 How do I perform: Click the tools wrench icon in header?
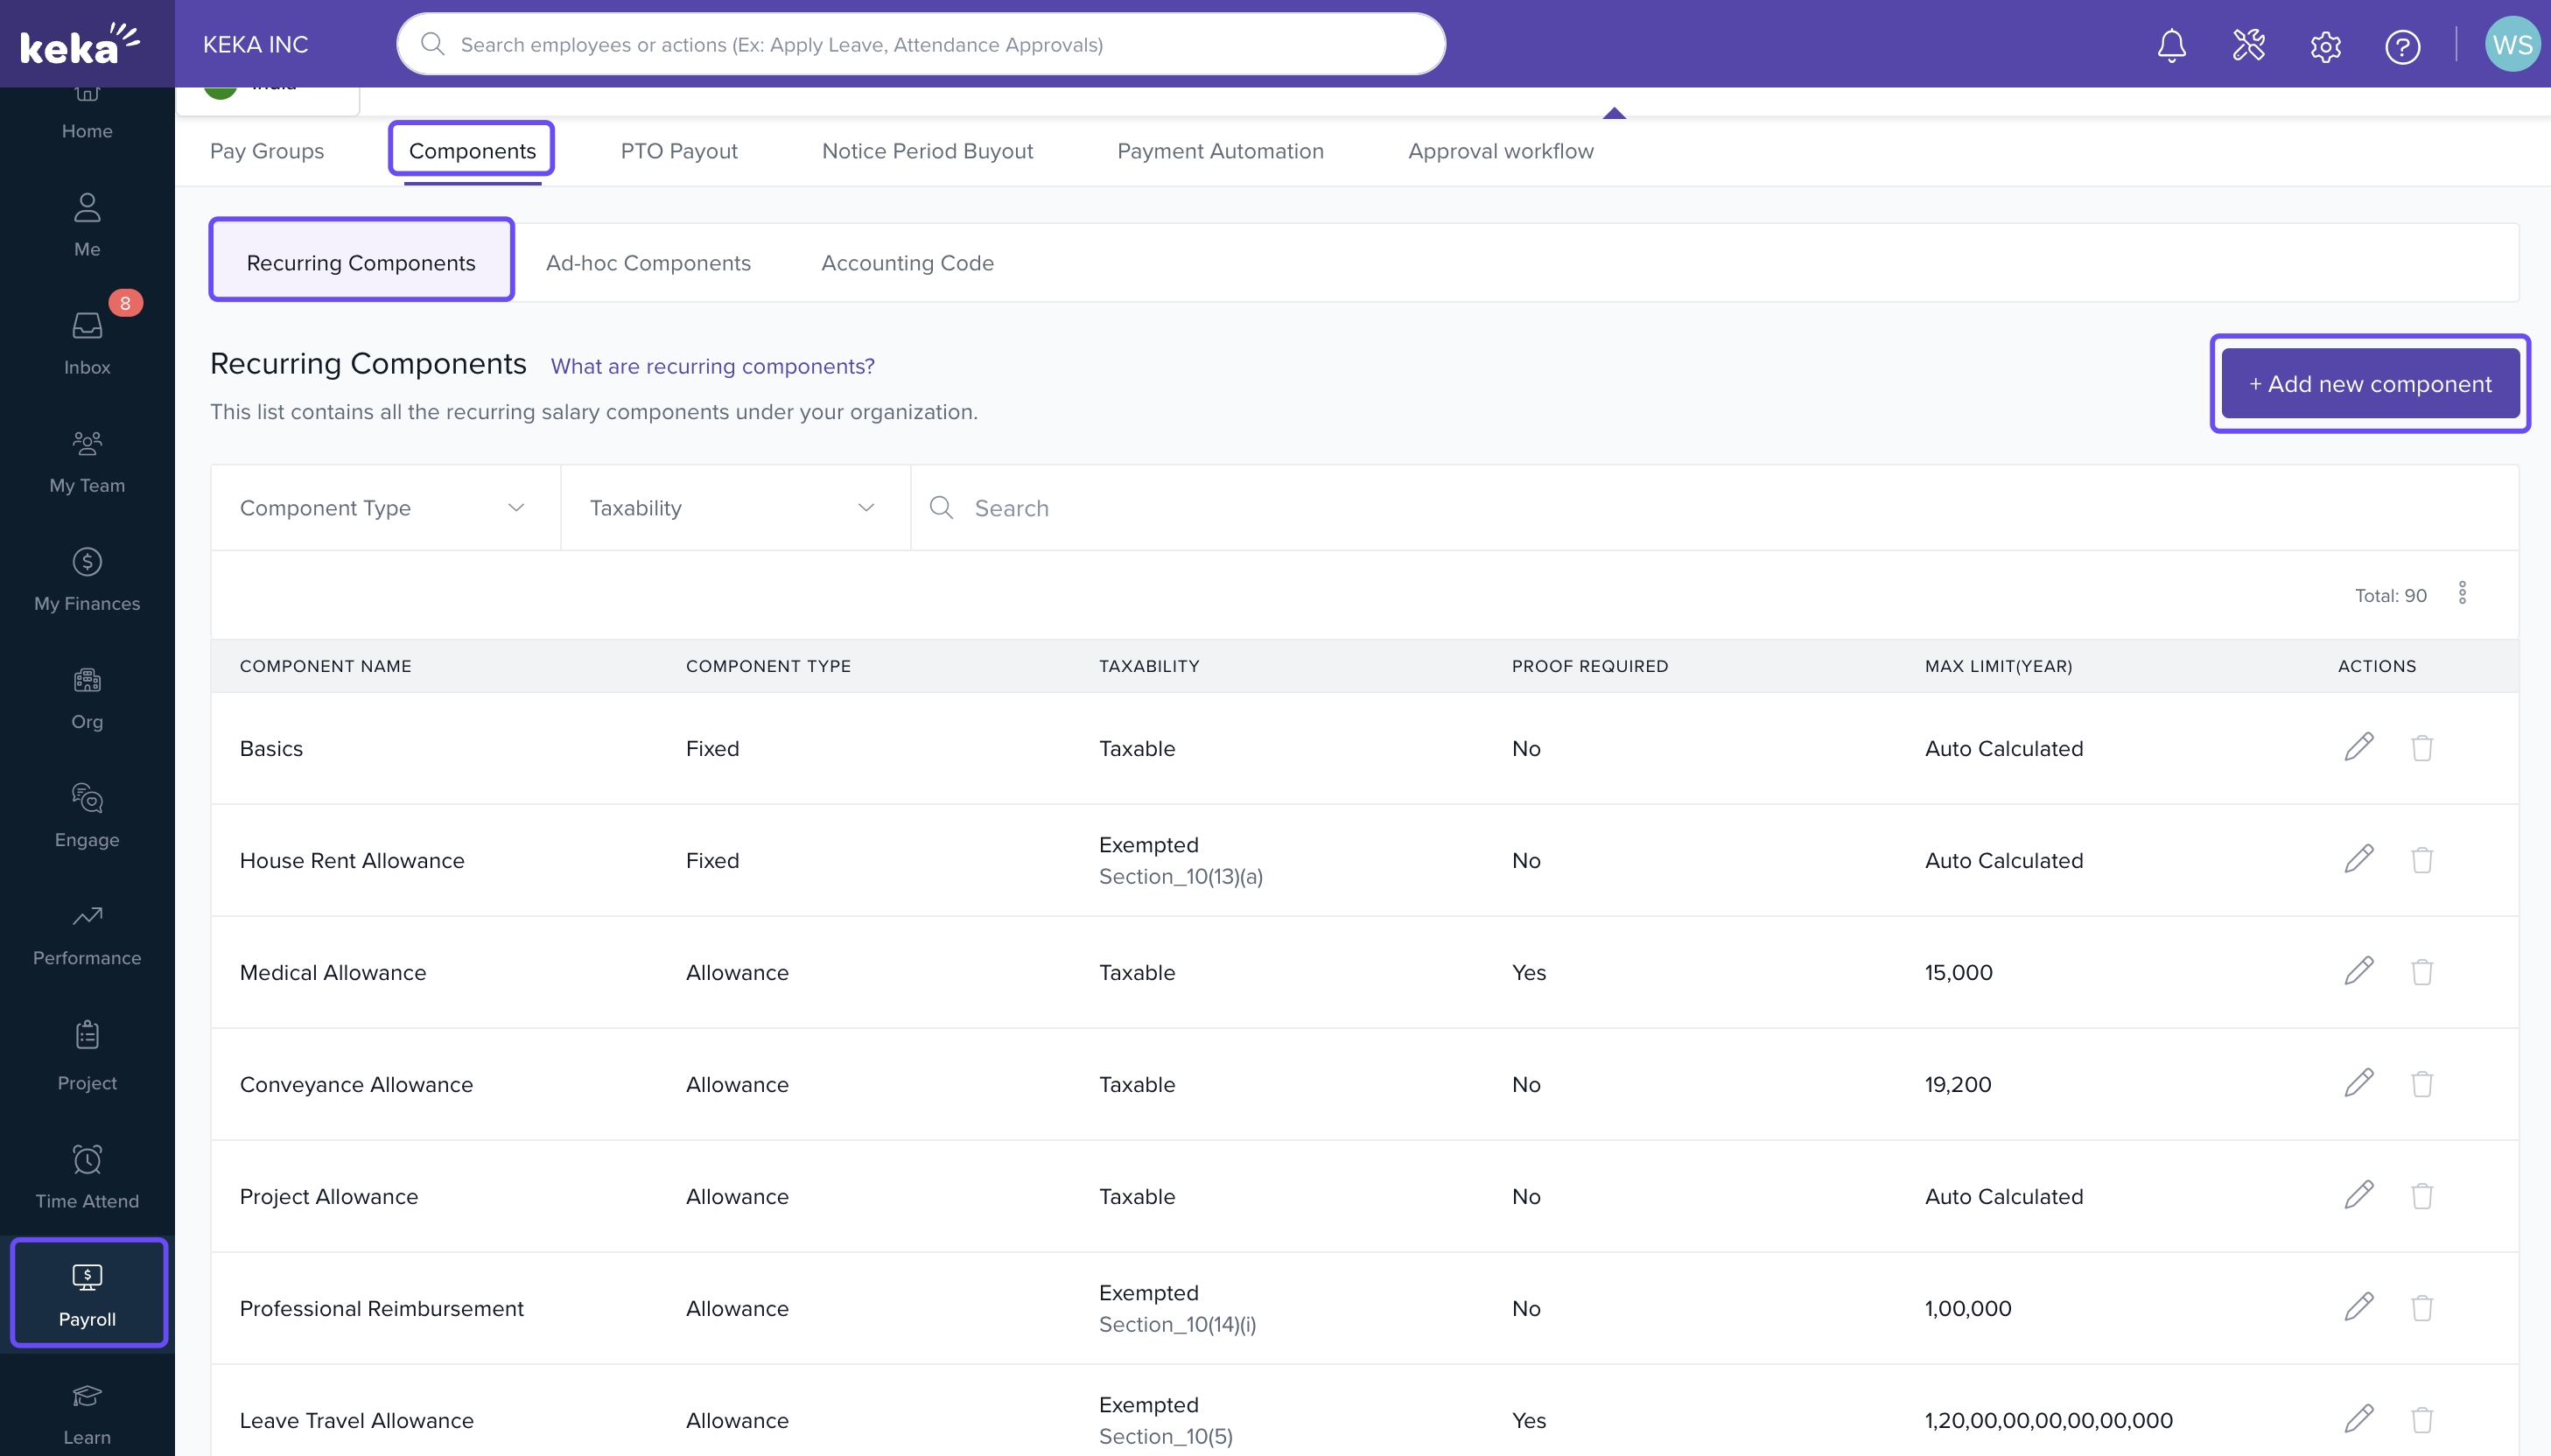tap(2248, 46)
